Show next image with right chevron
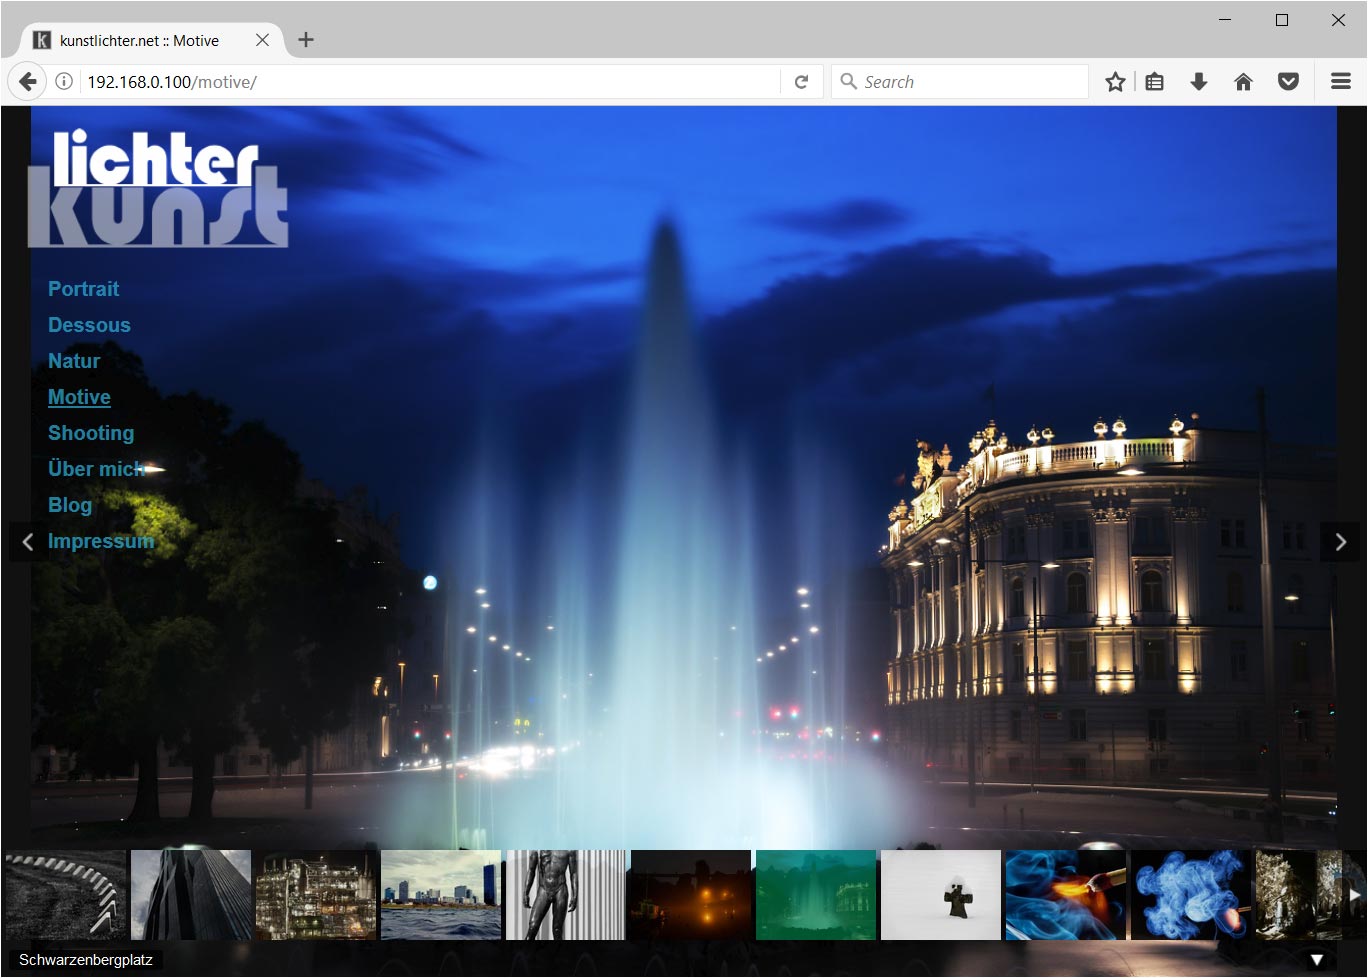This screenshot has width=1369, height=978. [x=1341, y=542]
